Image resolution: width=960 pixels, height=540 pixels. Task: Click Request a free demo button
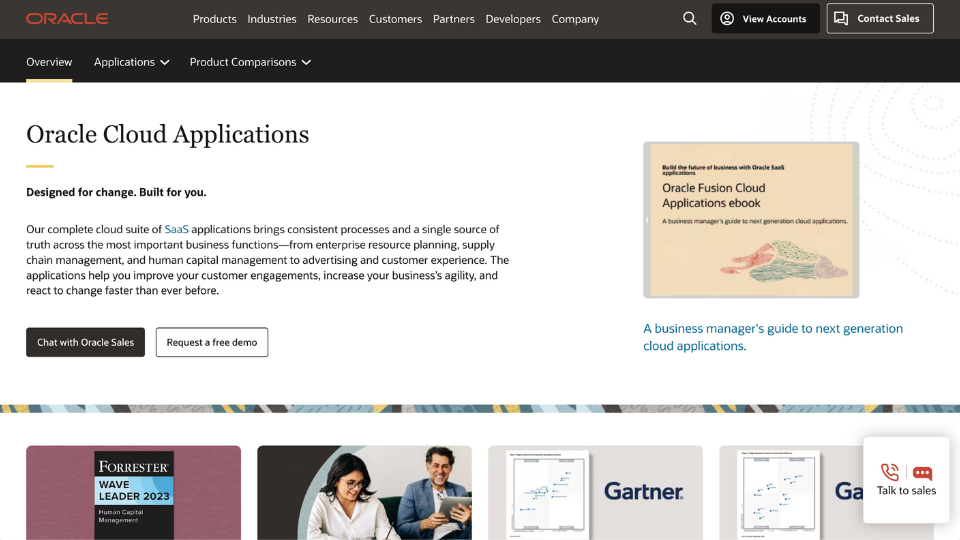tap(212, 342)
